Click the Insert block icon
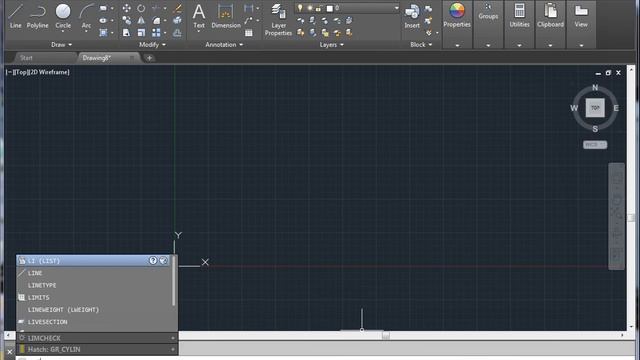 (412, 16)
